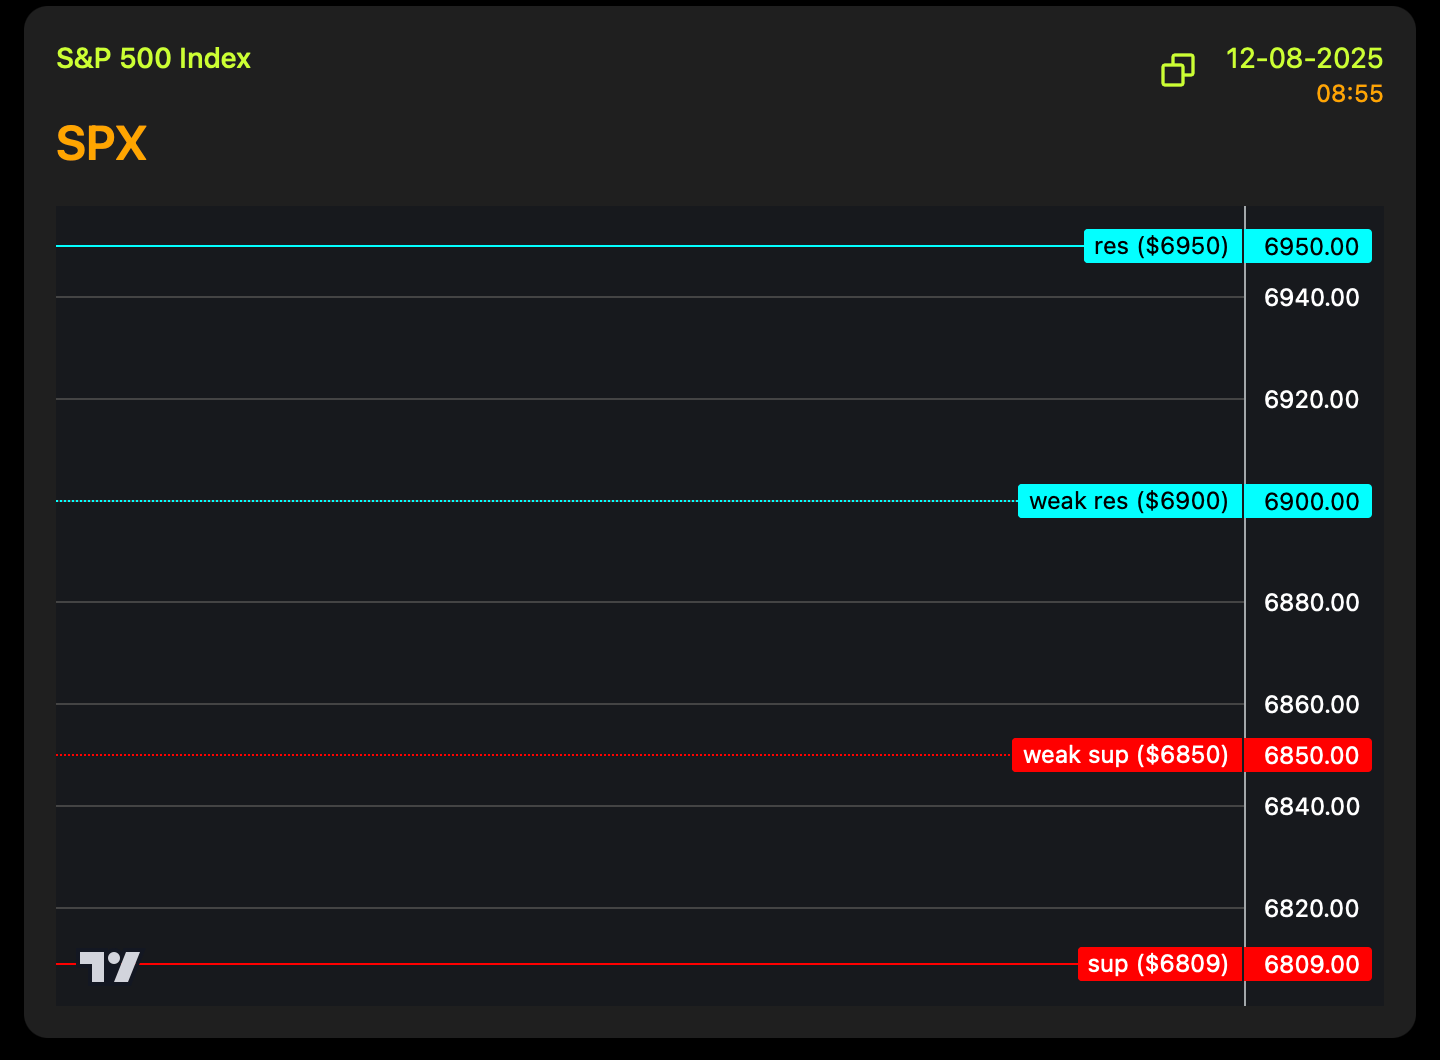Click the 6920.00 price axis label

click(1311, 399)
